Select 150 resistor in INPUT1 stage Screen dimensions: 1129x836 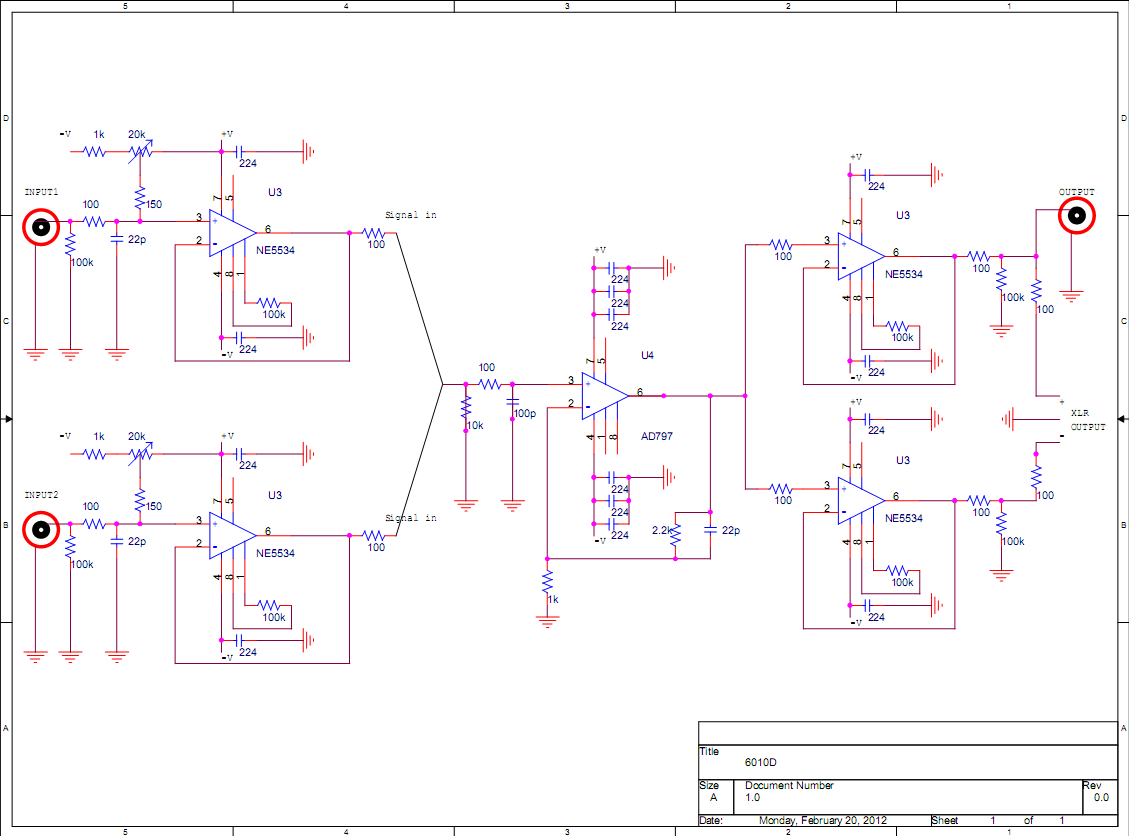[x=140, y=198]
